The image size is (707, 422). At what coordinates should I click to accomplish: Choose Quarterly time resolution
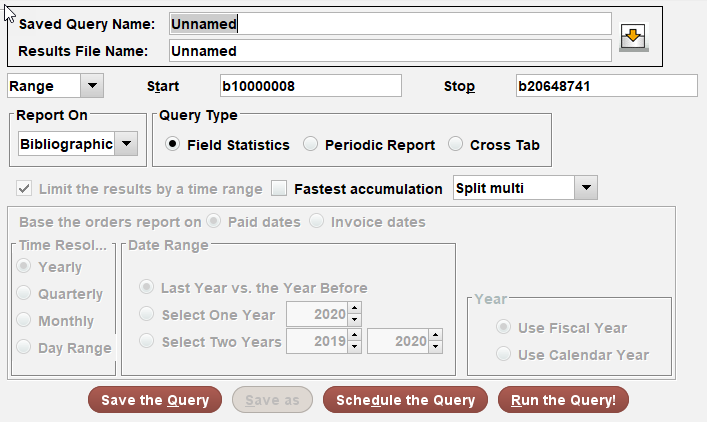(23, 293)
